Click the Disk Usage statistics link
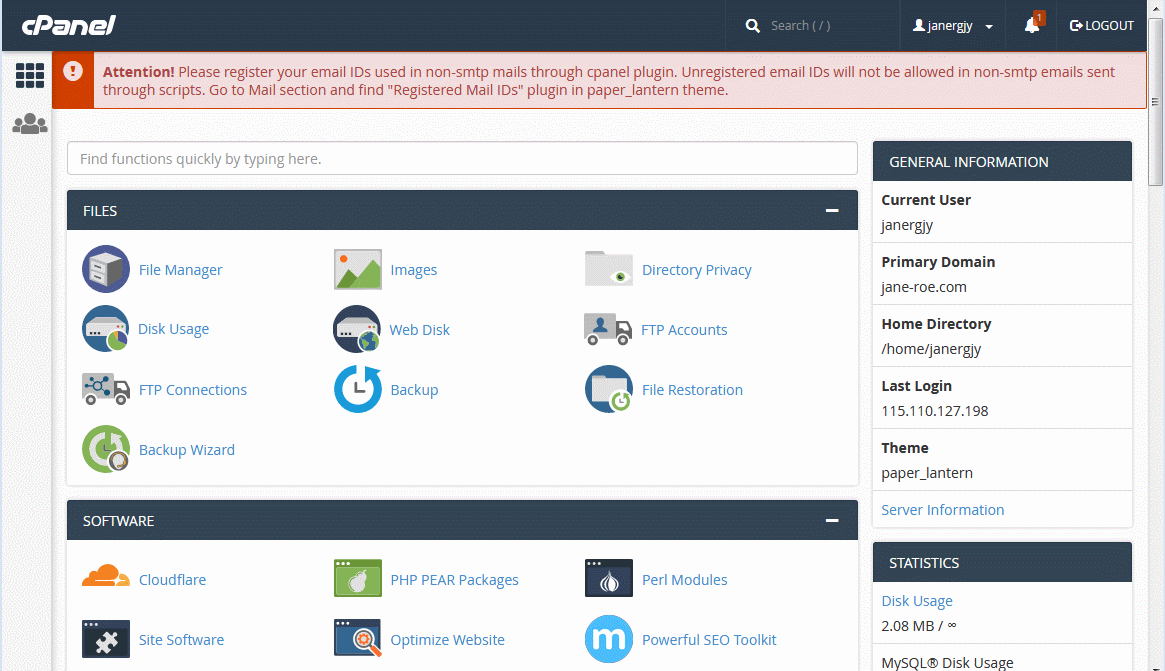 tap(916, 601)
